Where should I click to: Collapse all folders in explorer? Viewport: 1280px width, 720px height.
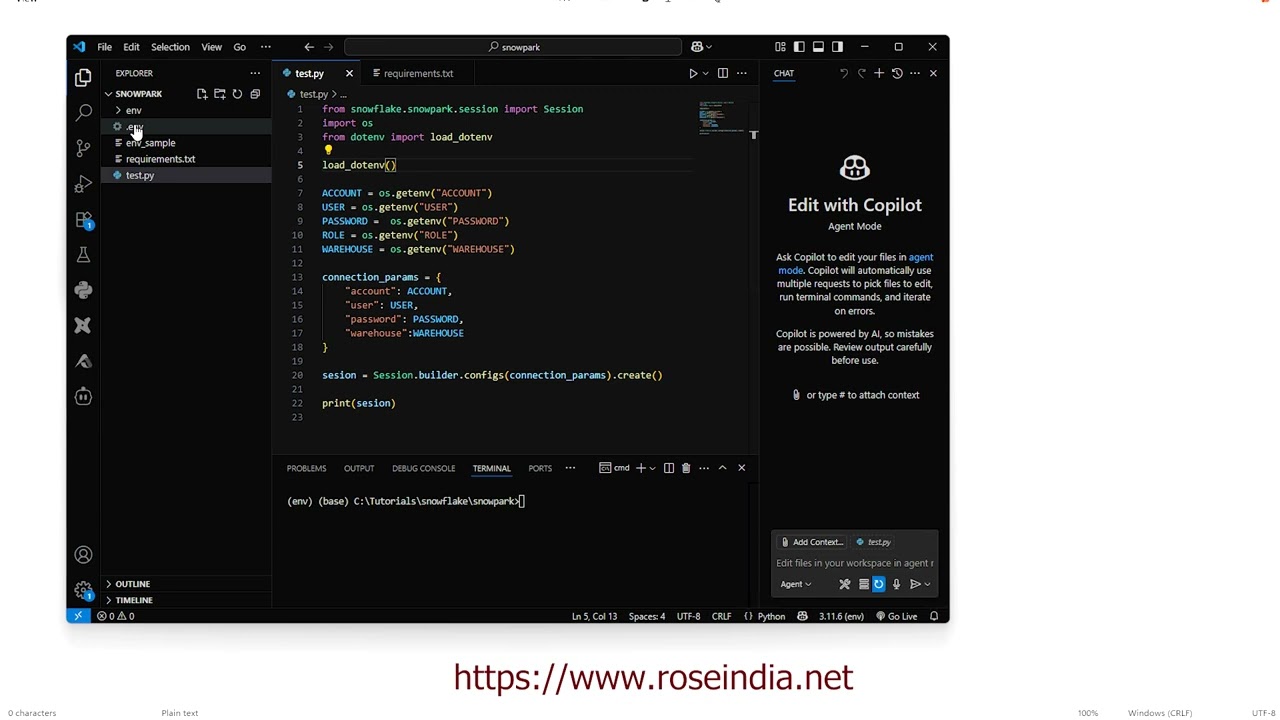click(x=255, y=94)
